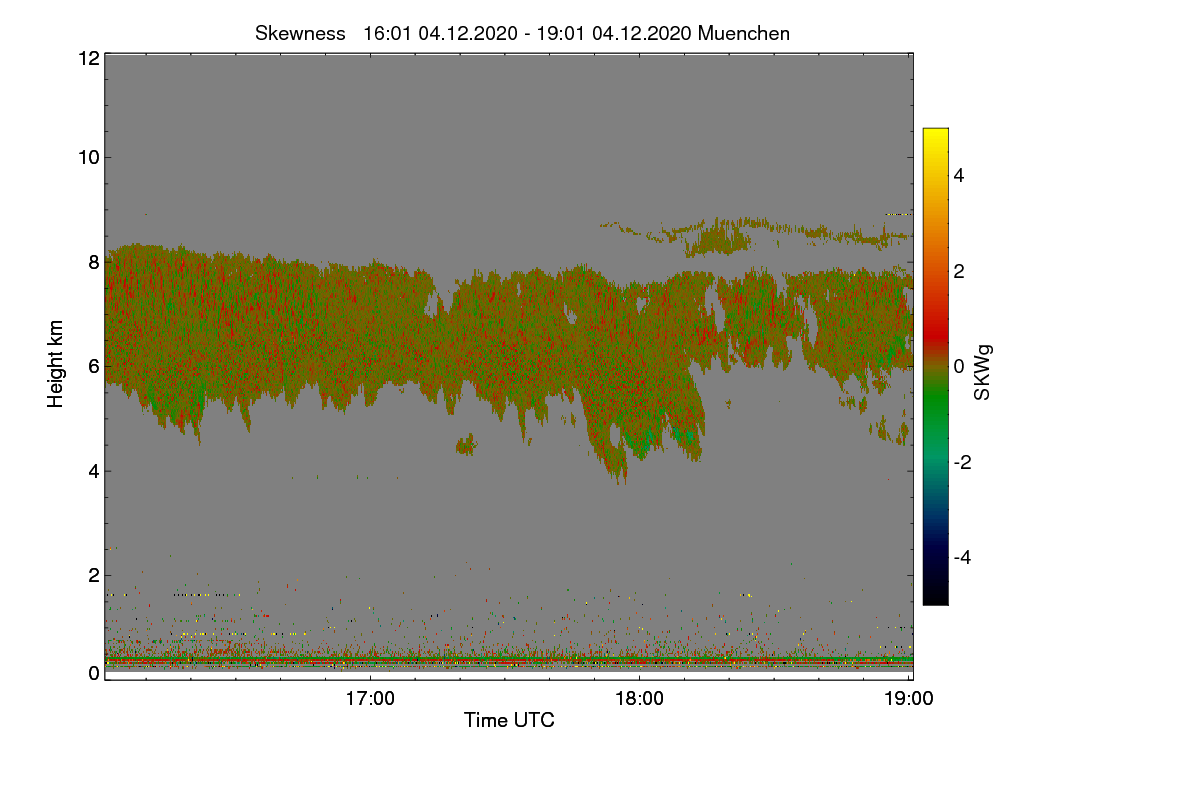Image resolution: width=1200 pixels, height=800 pixels.
Task: Click the 'Time UTC' axis label
Action: 509,720
